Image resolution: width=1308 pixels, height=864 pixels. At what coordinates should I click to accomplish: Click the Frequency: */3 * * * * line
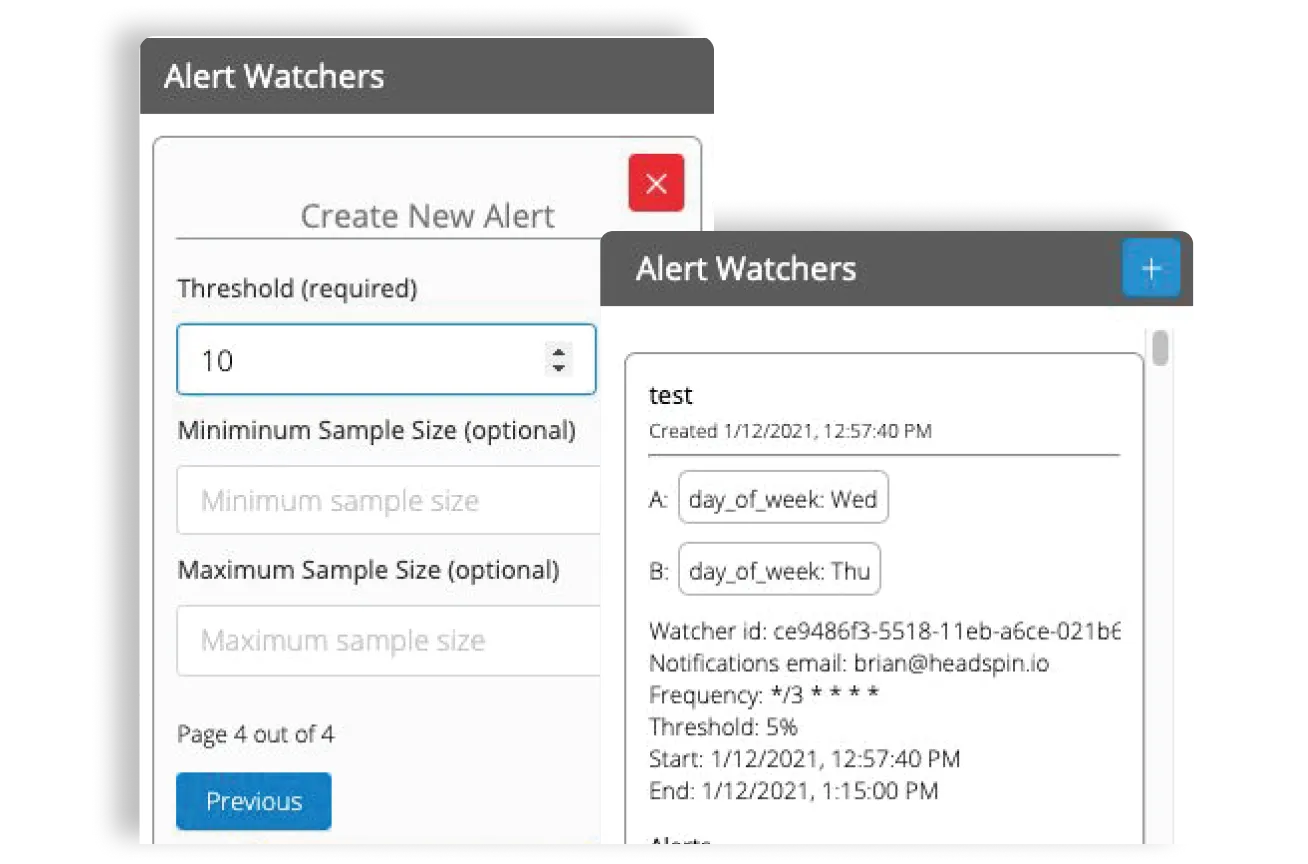click(764, 694)
